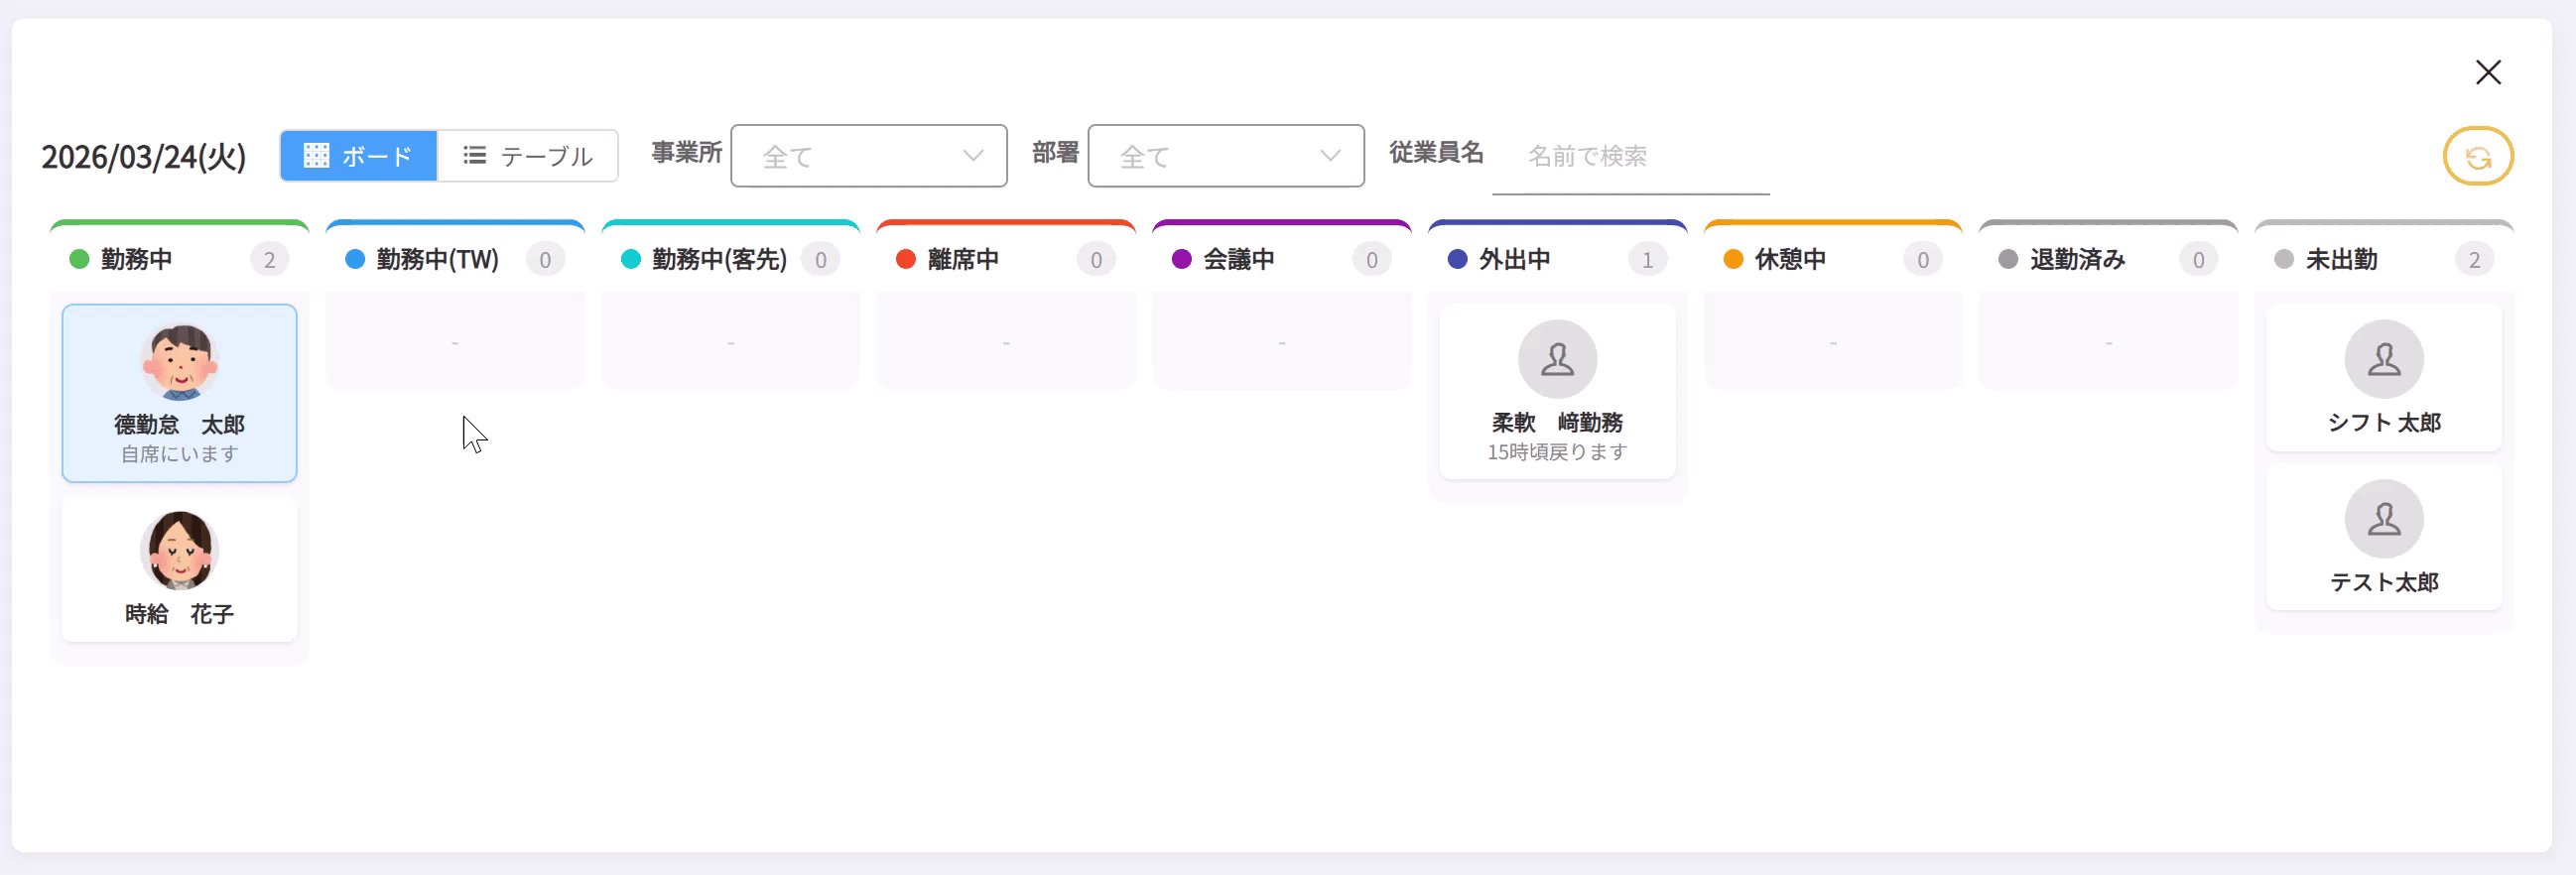Open the 部署 dropdown
The height and width of the screenshot is (875, 2576).
pos(1224,156)
